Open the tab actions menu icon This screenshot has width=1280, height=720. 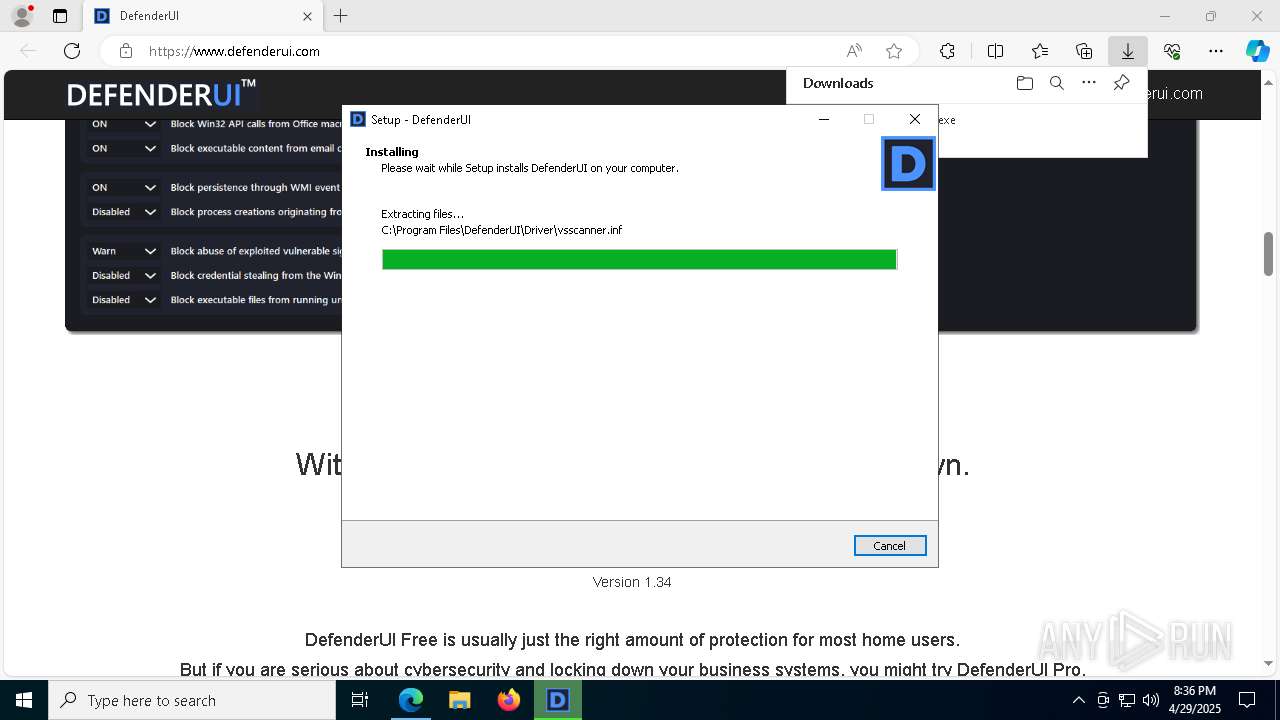[x=60, y=16]
